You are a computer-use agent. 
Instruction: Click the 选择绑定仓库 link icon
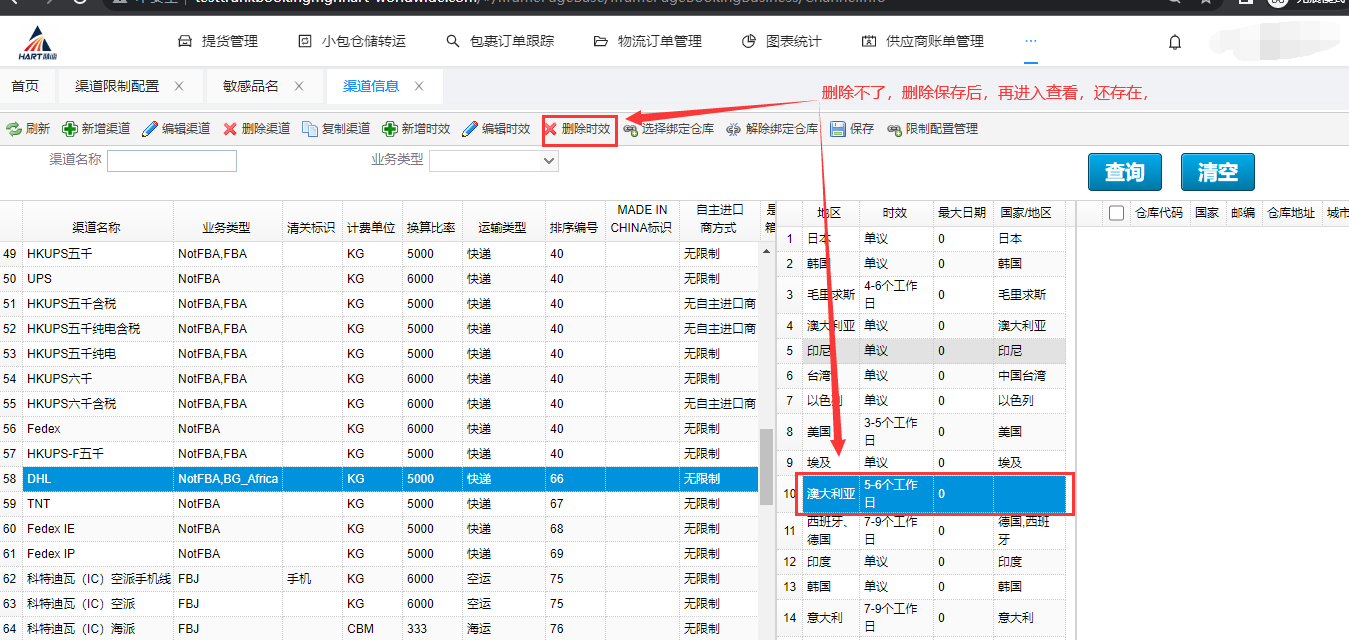[x=630, y=129]
